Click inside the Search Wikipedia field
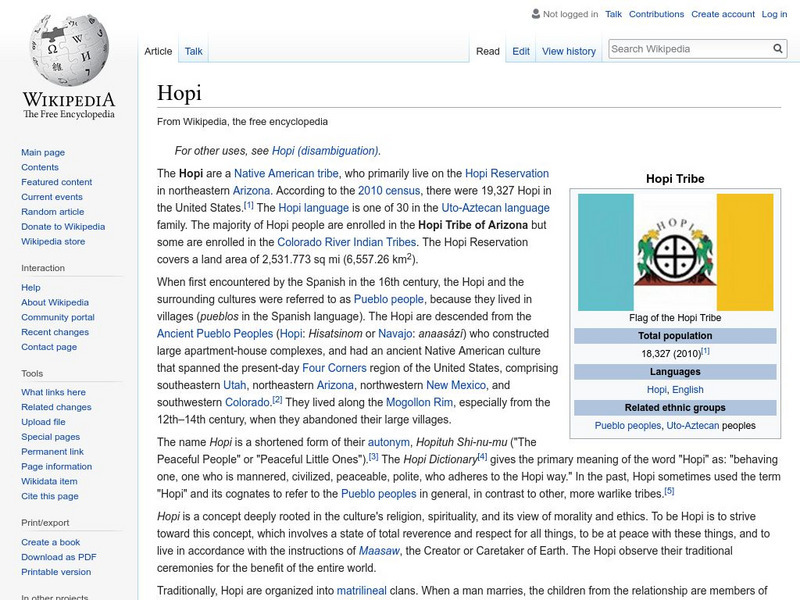Viewport: 800px width, 600px height. coord(688,48)
